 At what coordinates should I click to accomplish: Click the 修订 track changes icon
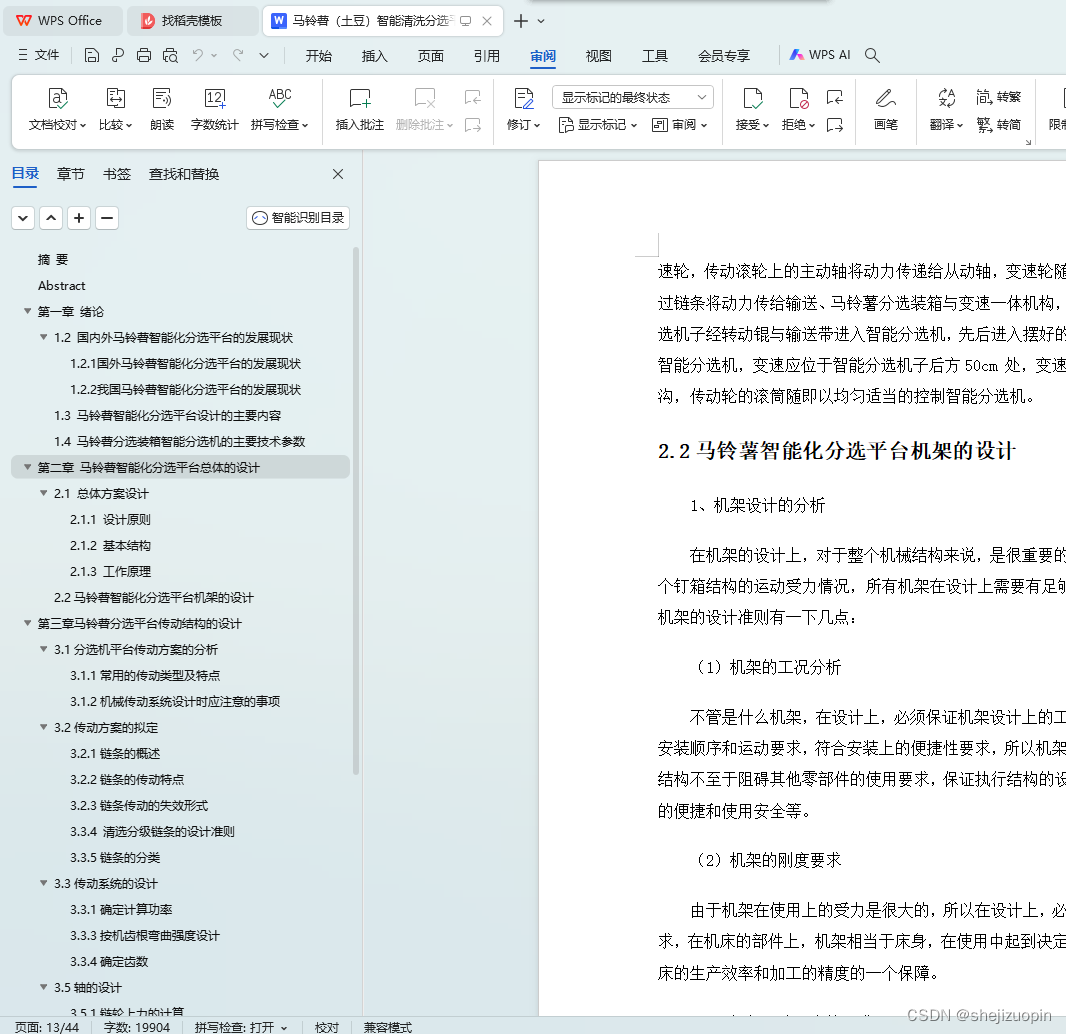coord(523,99)
